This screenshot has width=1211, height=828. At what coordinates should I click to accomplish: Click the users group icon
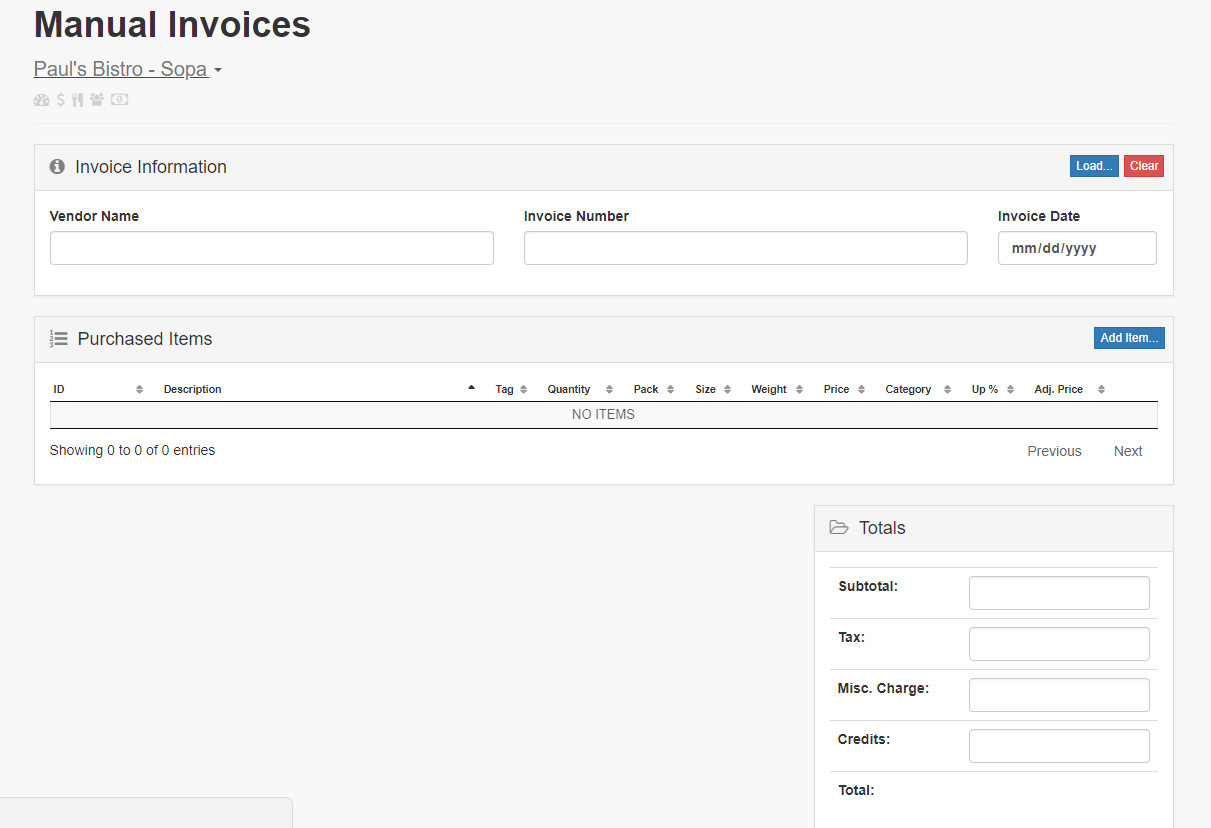[96, 99]
